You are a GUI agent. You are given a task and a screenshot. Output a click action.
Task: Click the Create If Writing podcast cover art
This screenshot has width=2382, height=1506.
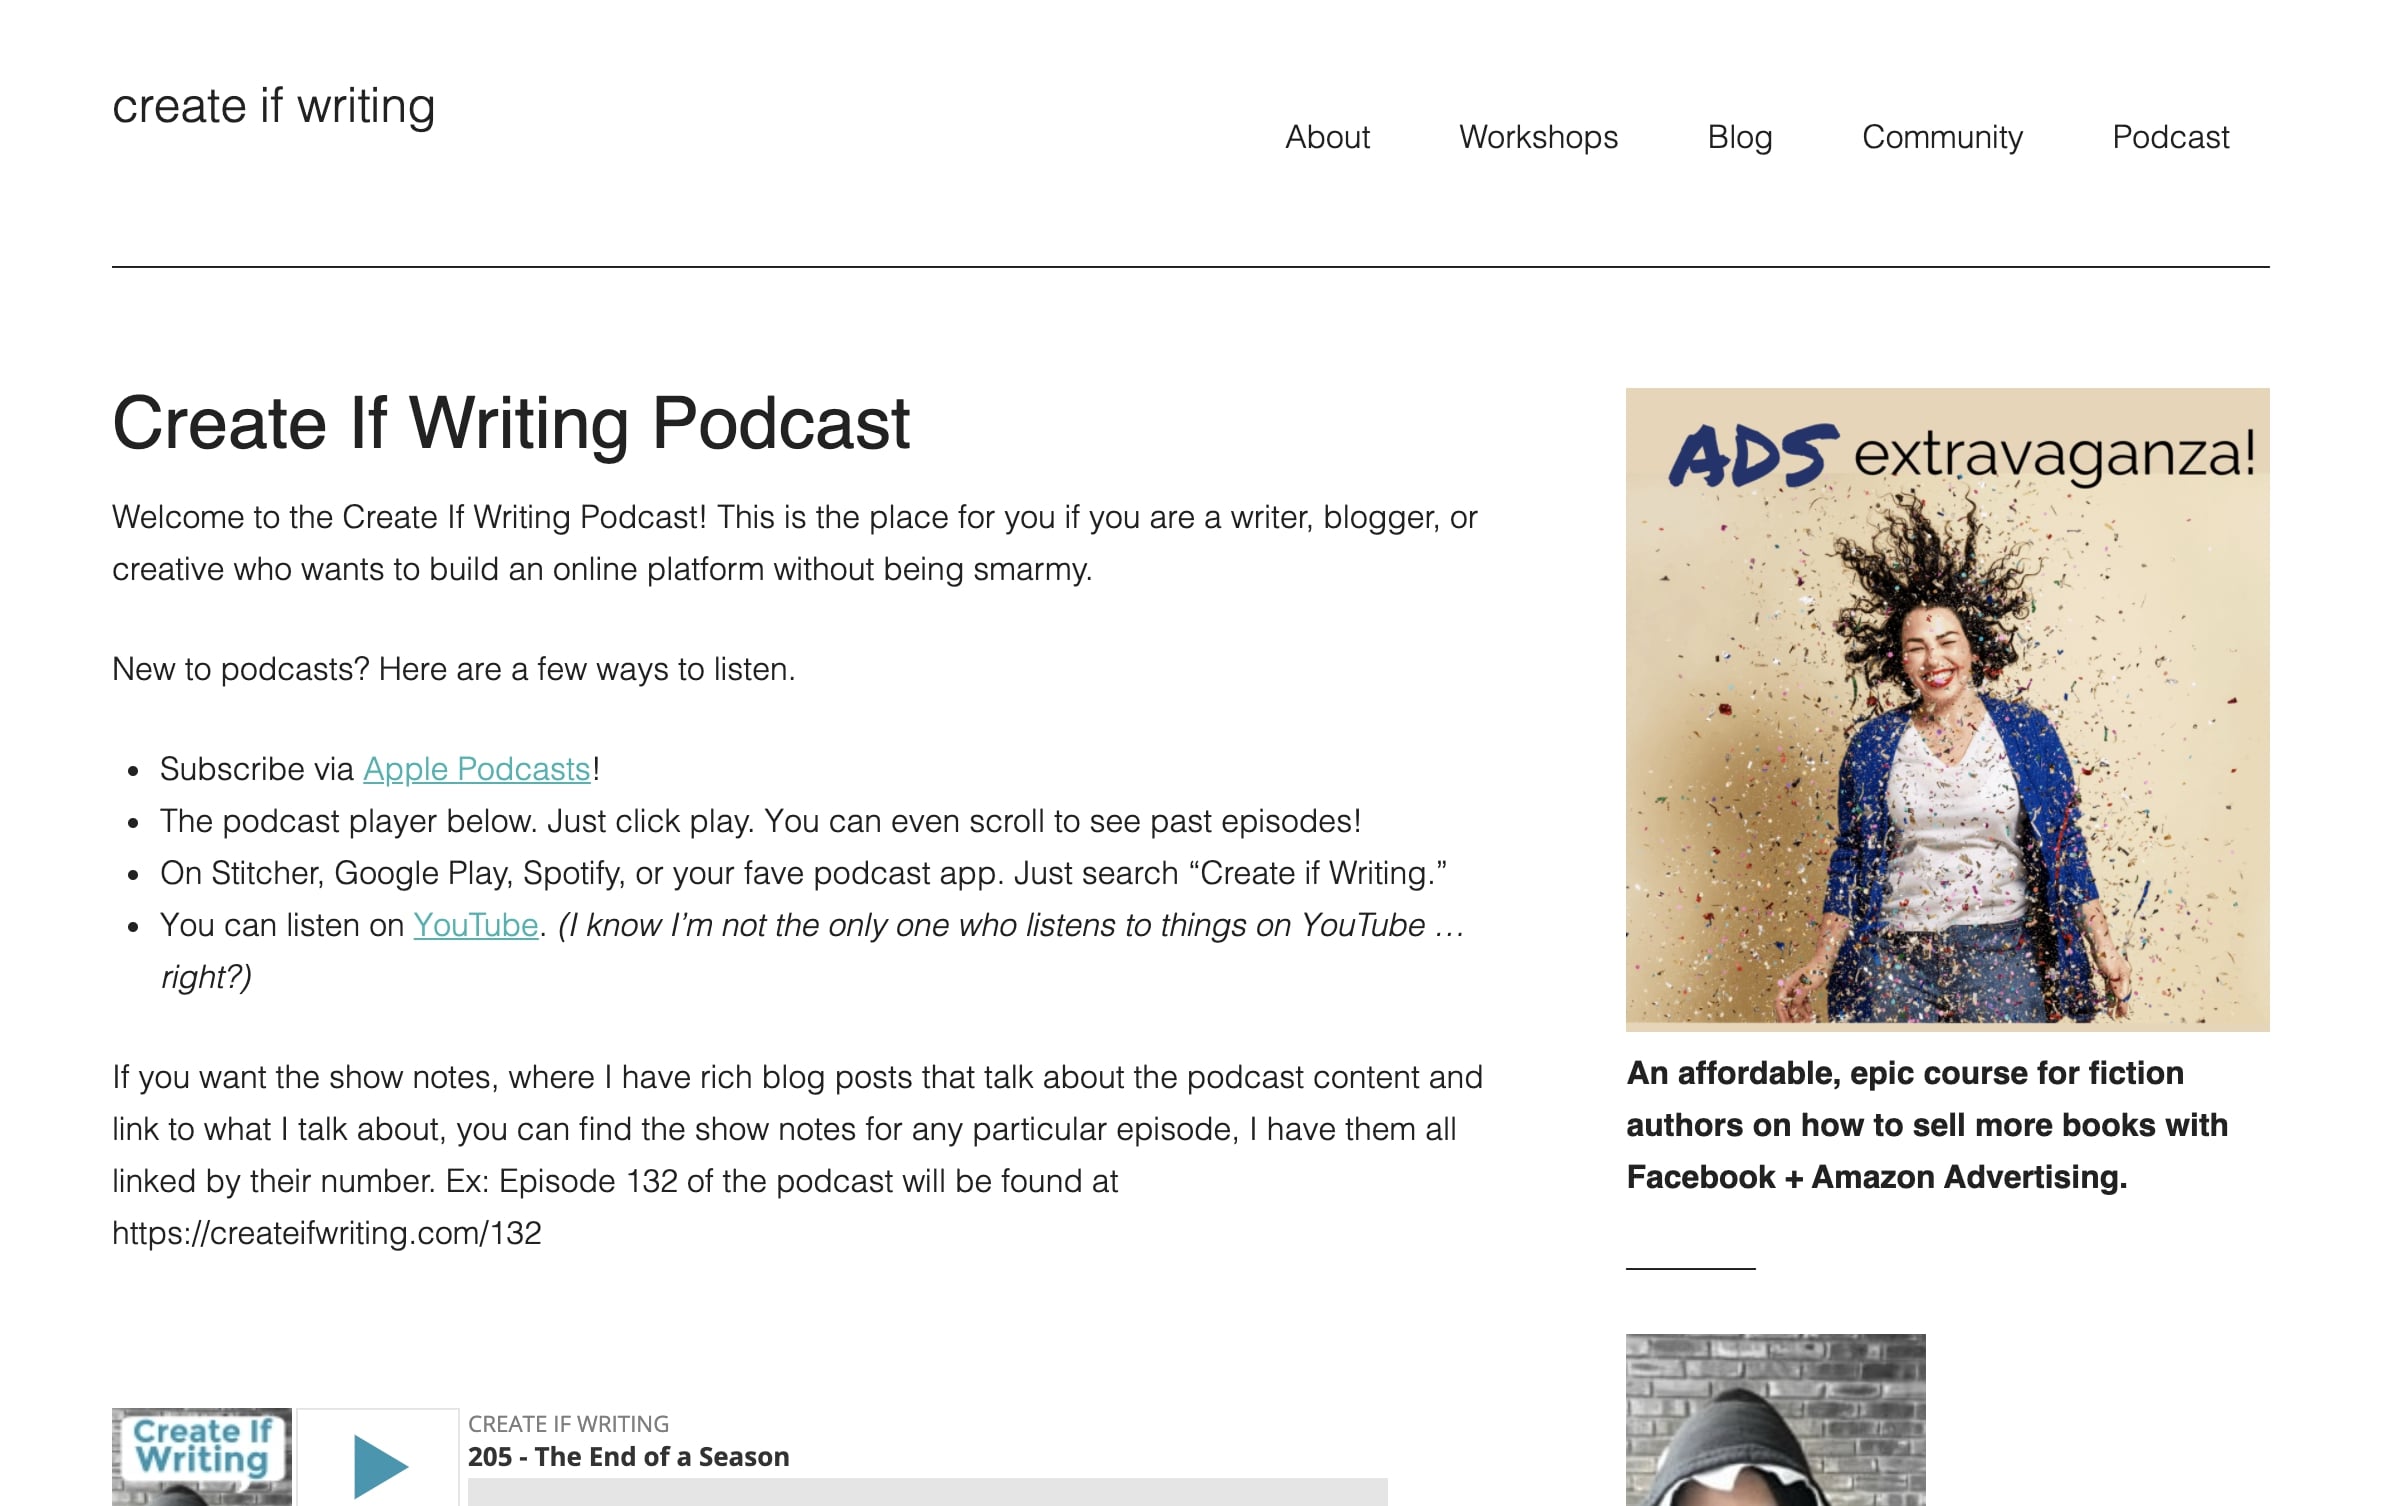pos(201,1456)
